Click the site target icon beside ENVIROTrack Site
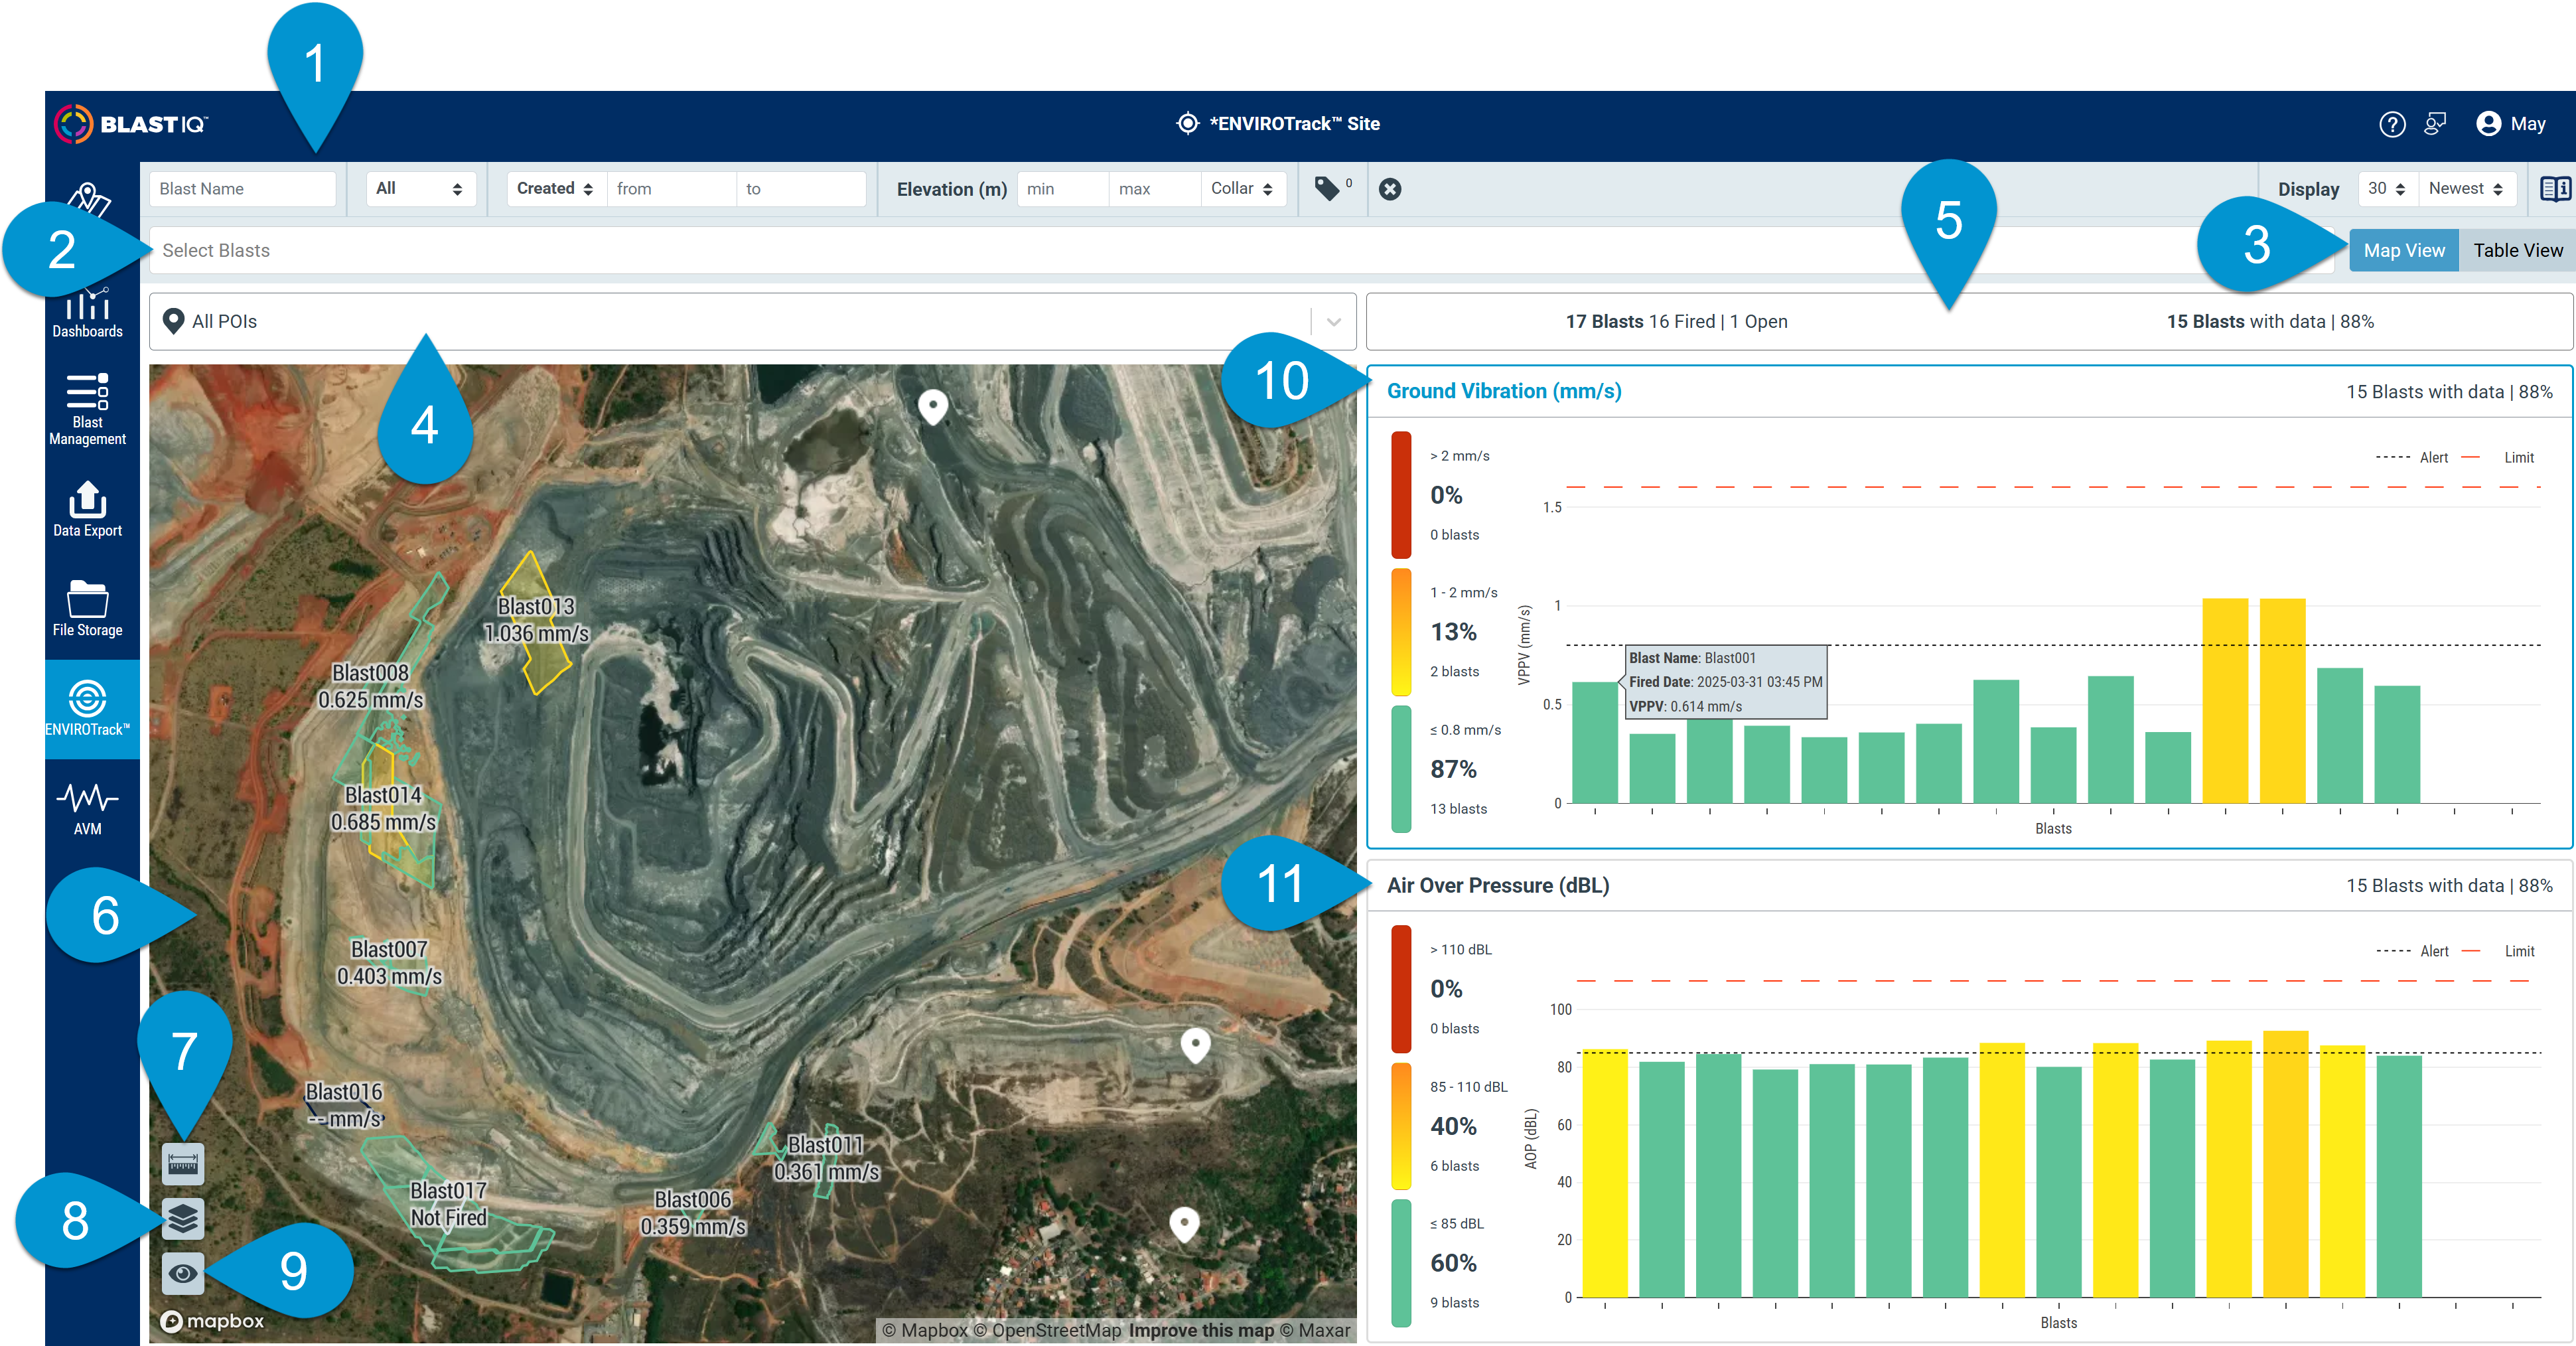The height and width of the screenshot is (1346, 2576). pos(1187,123)
